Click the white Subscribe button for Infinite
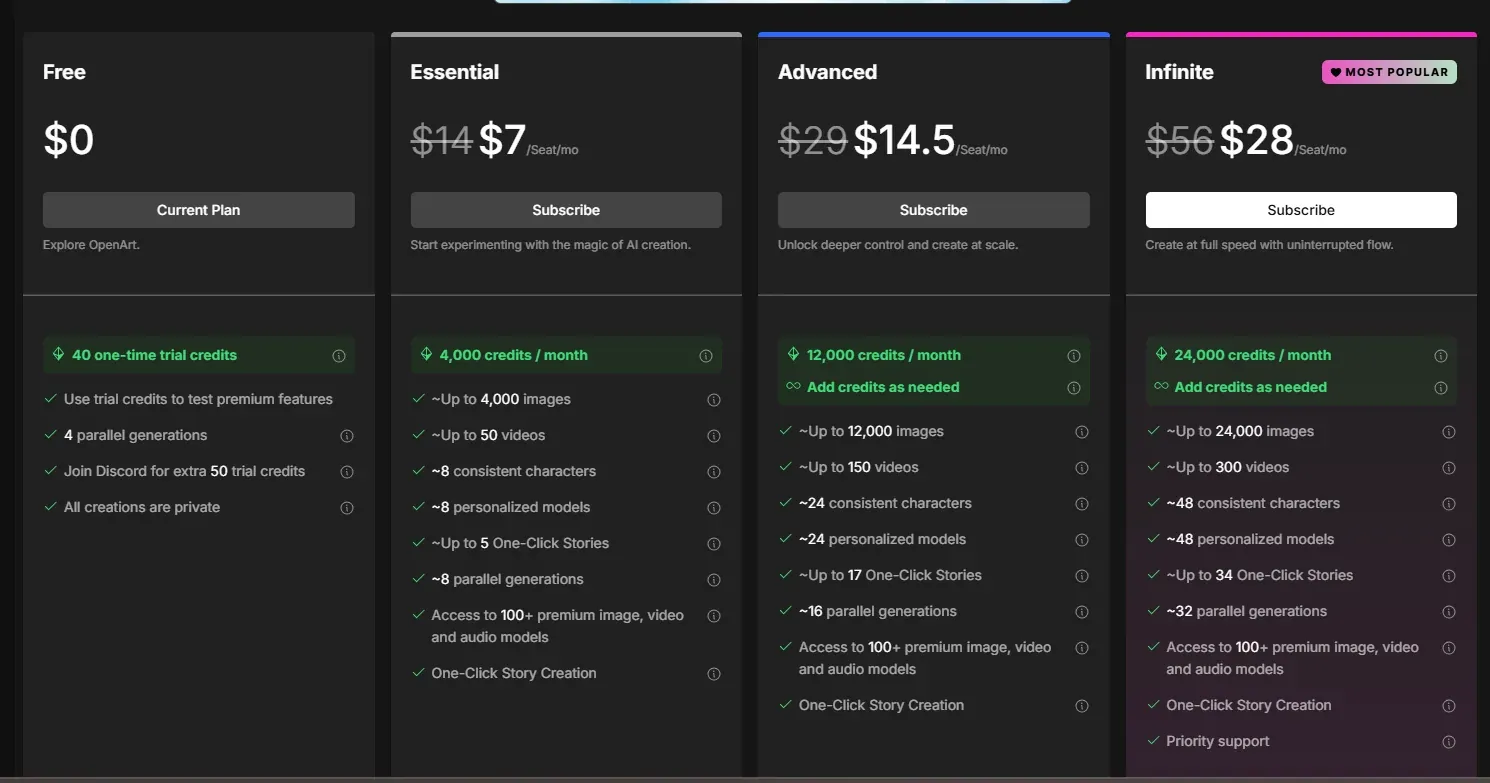The image size is (1490, 783). tap(1301, 210)
